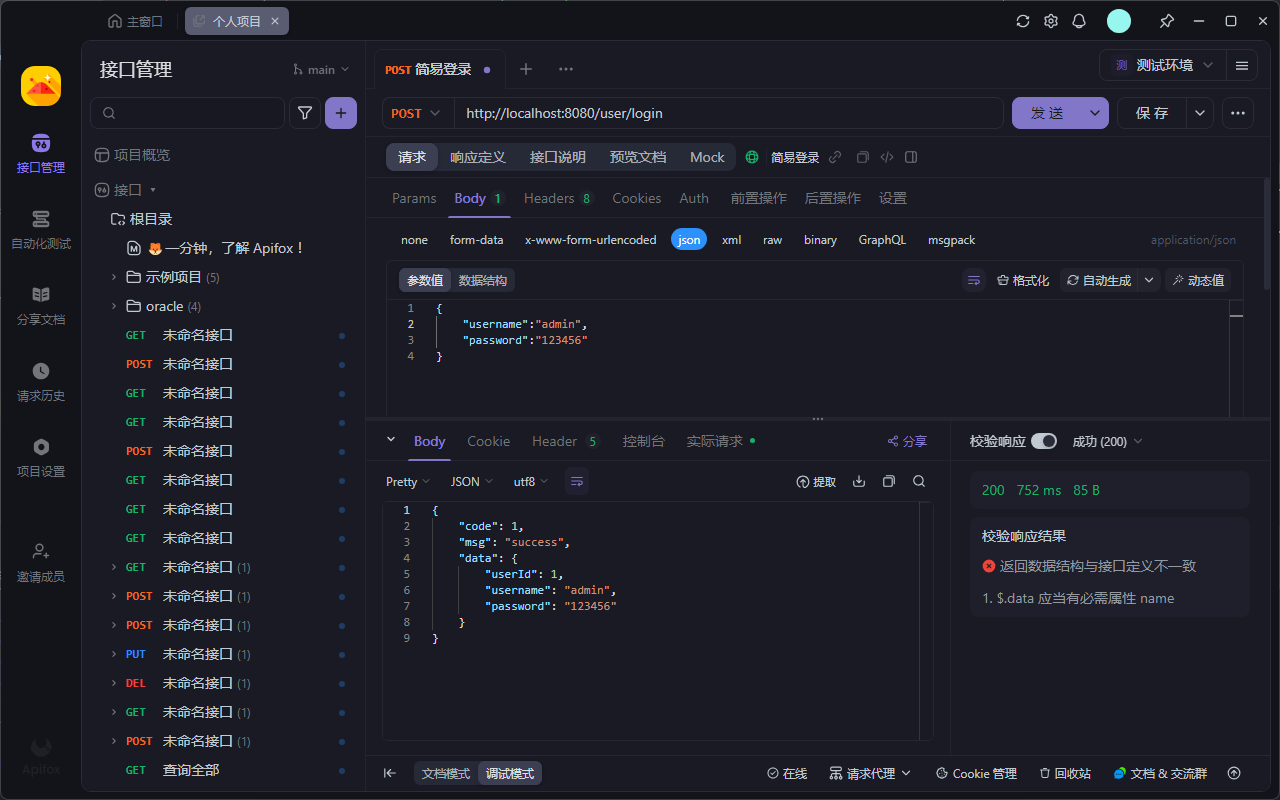Click the 提取 button in response toolbar
The image size is (1280, 800).
(816, 482)
